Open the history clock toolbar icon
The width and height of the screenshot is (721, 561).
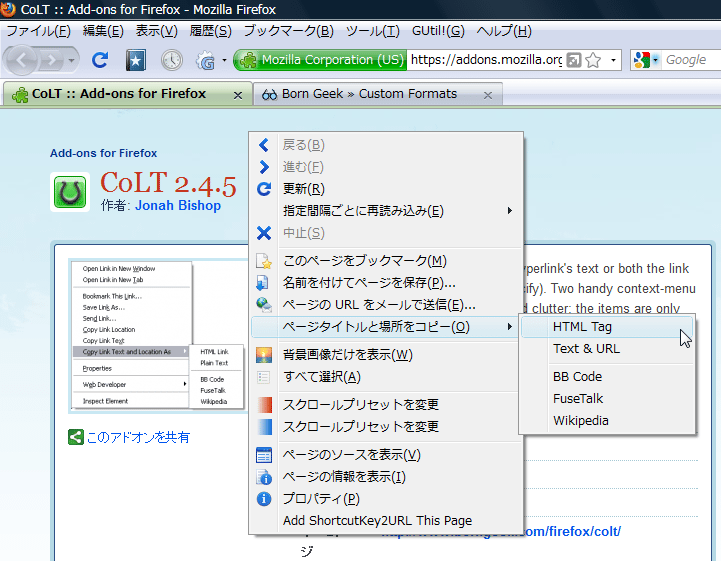(172, 60)
